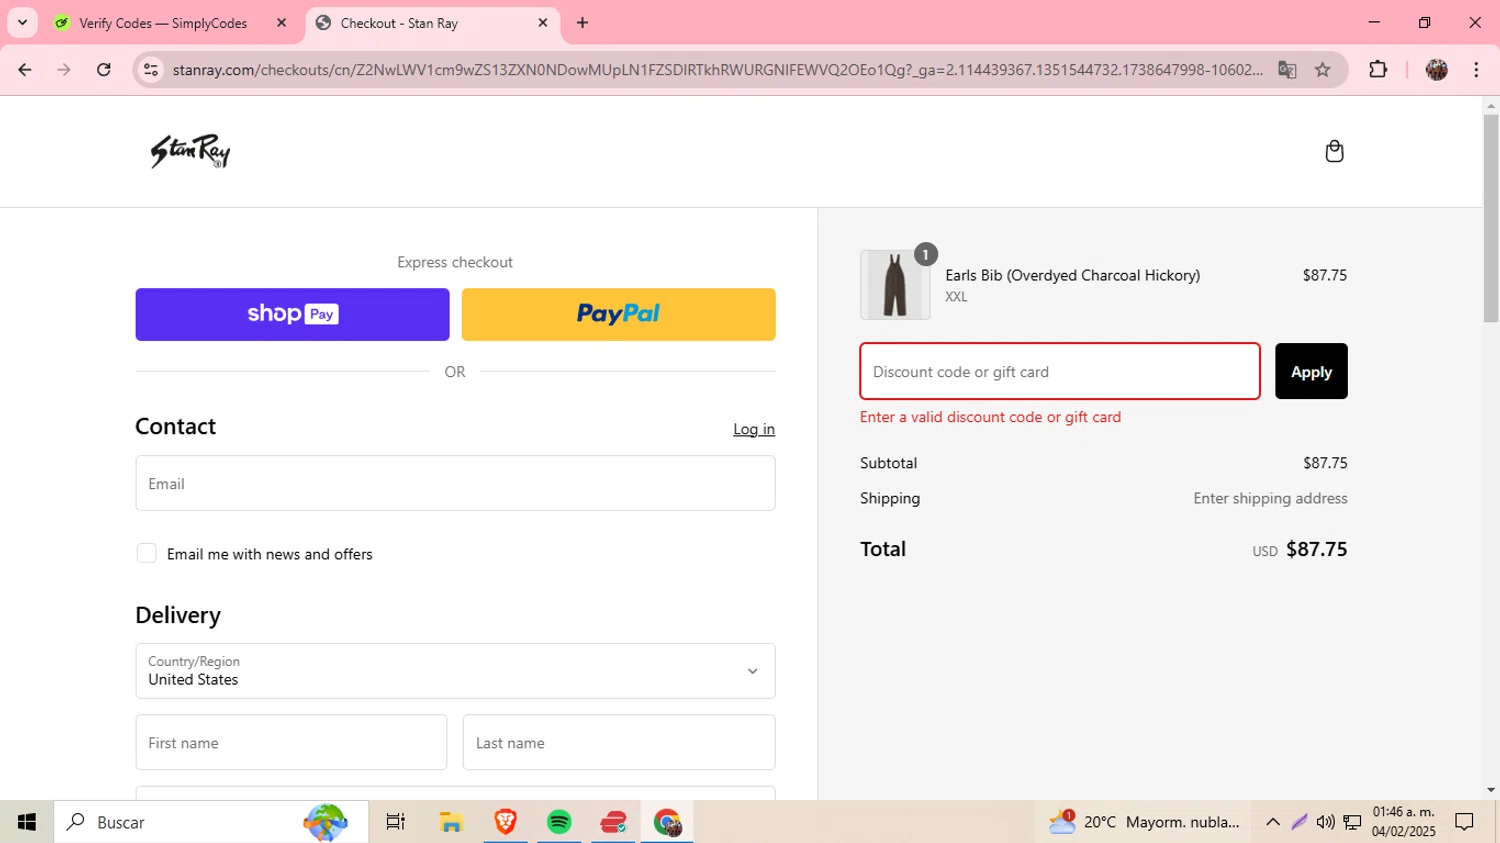Image resolution: width=1500 pixels, height=843 pixels.
Task: Click the Buscar taskbar search box
Action: tap(211, 822)
